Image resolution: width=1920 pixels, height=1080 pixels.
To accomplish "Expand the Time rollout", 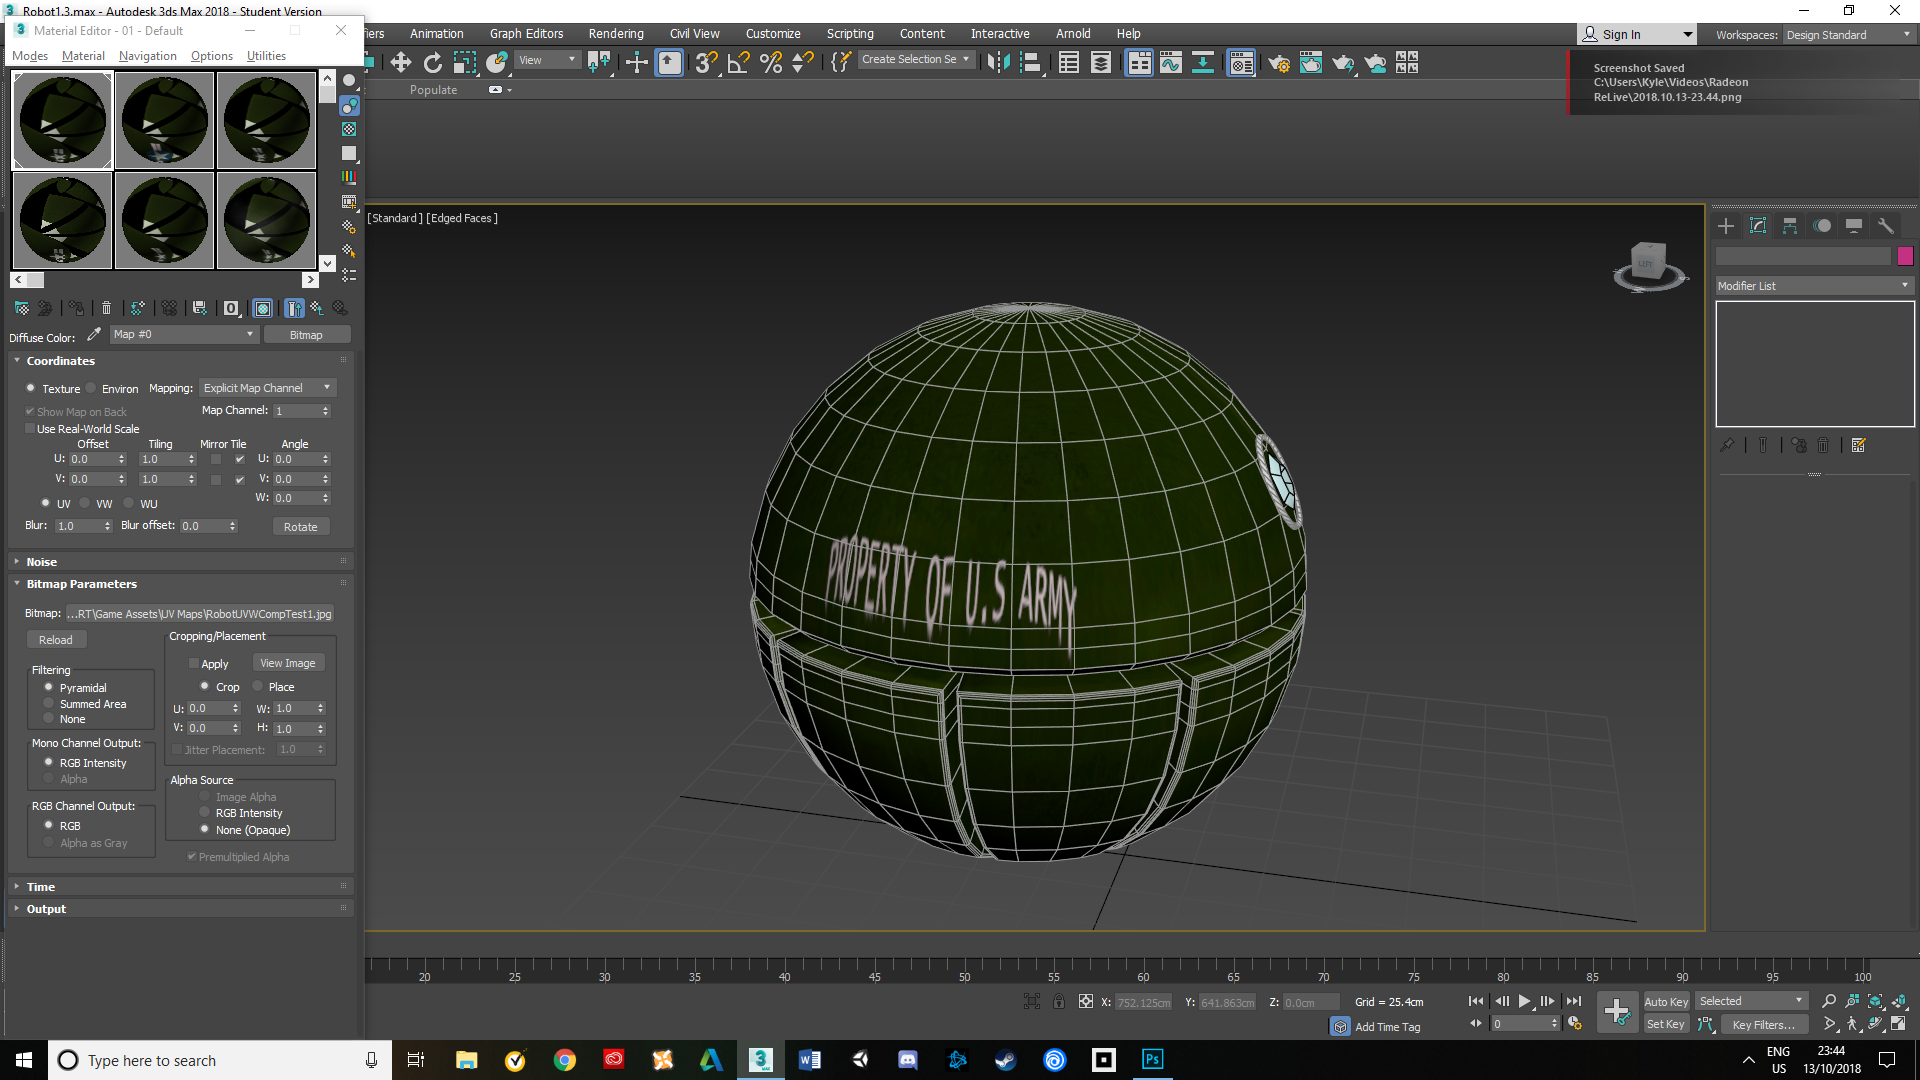I will point(40,886).
